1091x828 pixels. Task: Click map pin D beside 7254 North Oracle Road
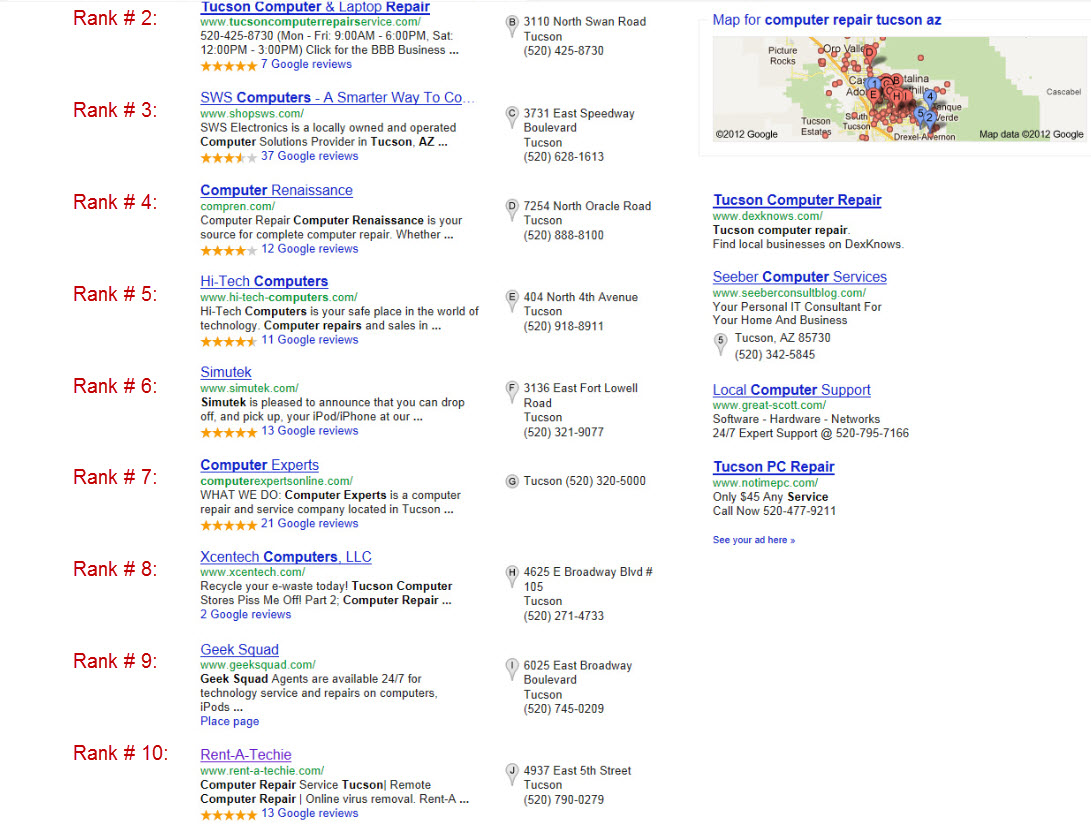click(x=512, y=209)
